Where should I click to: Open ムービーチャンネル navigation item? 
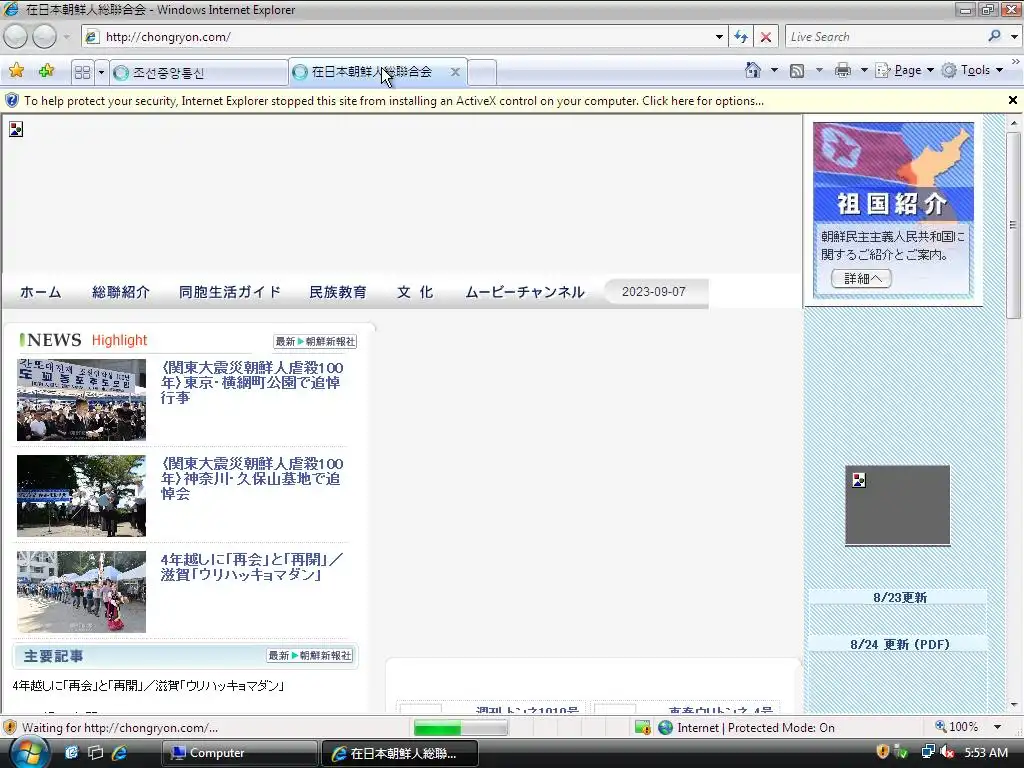coord(524,292)
